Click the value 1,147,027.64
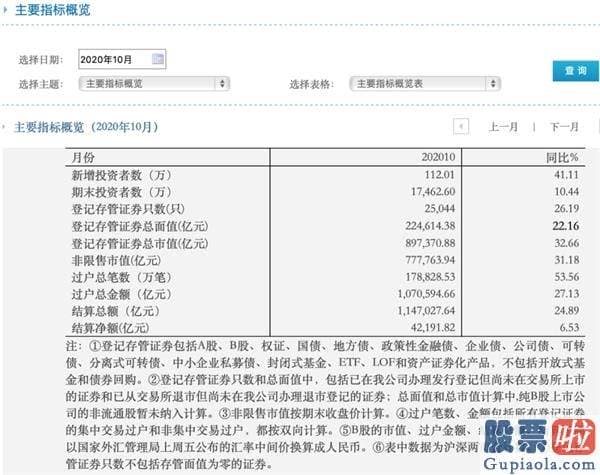 (x=426, y=311)
